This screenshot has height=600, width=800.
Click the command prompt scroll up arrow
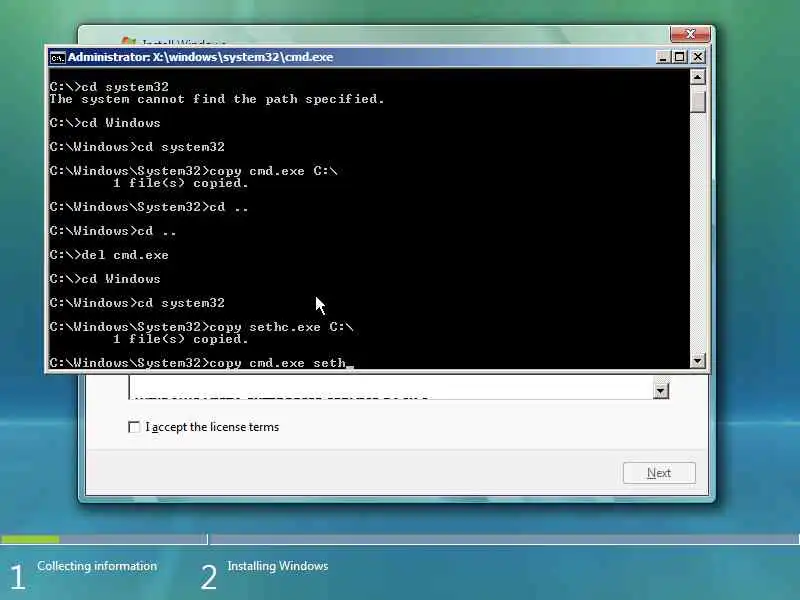pyautogui.click(x=697, y=78)
